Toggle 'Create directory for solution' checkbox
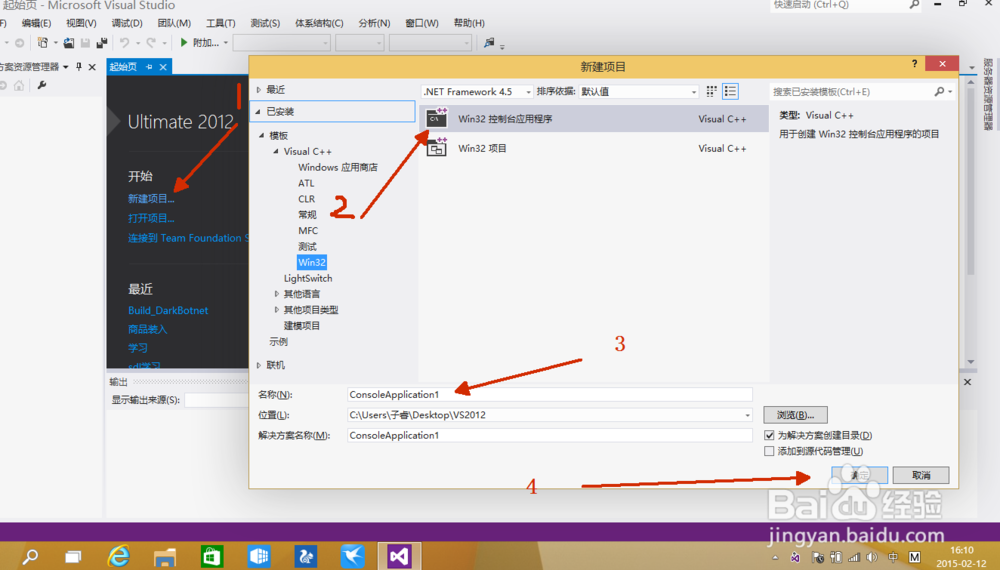This screenshot has width=1000, height=570. coord(769,435)
